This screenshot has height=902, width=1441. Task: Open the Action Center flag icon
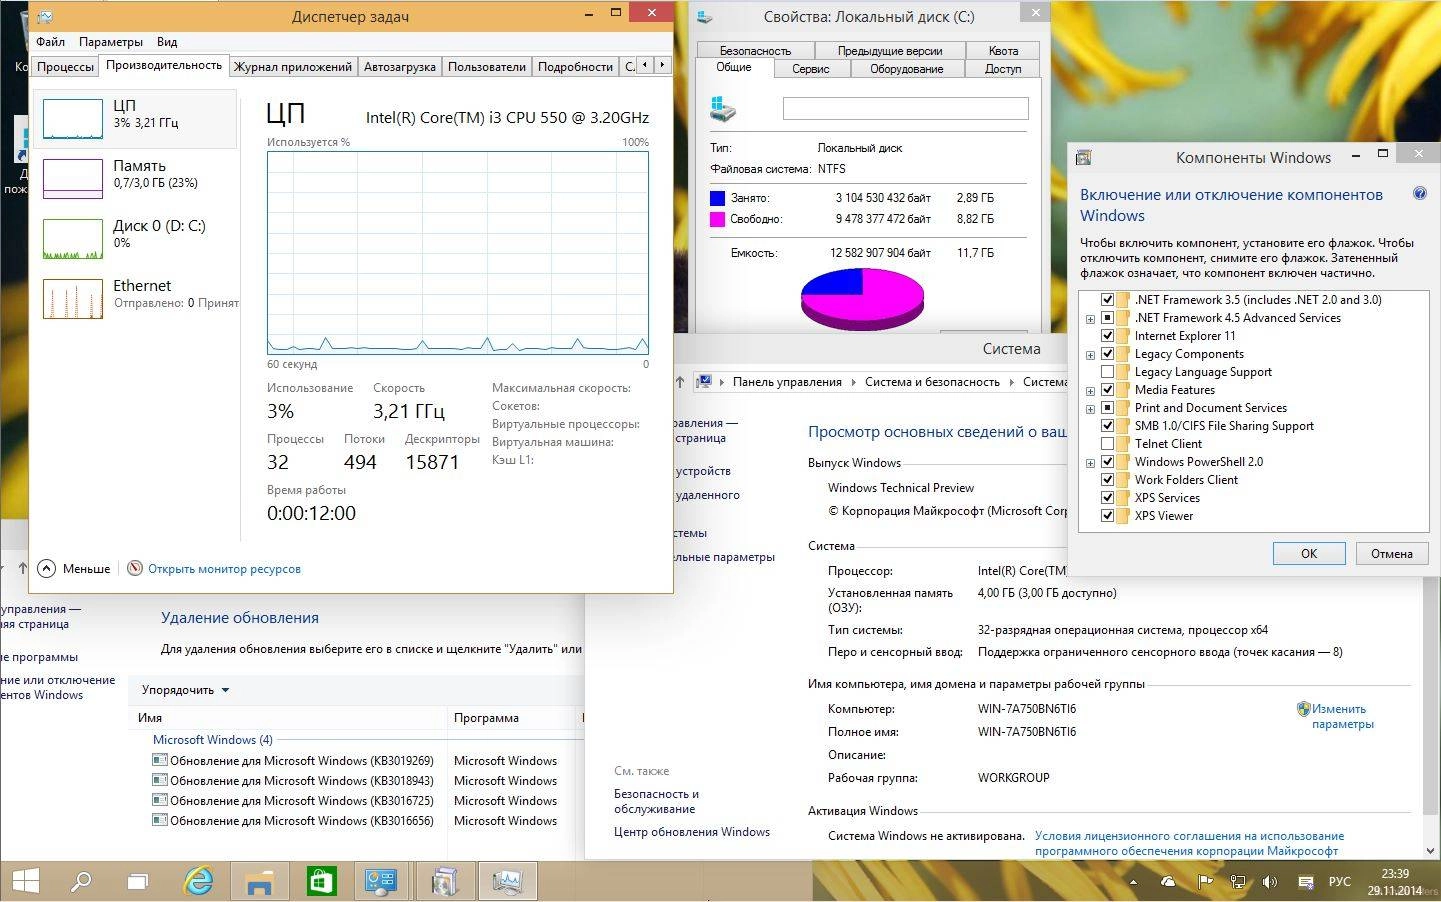1205,882
